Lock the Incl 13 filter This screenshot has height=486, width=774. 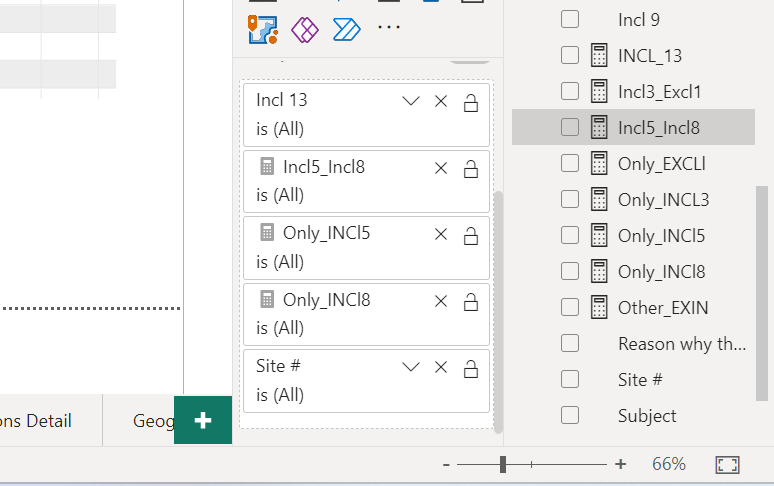click(x=471, y=103)
